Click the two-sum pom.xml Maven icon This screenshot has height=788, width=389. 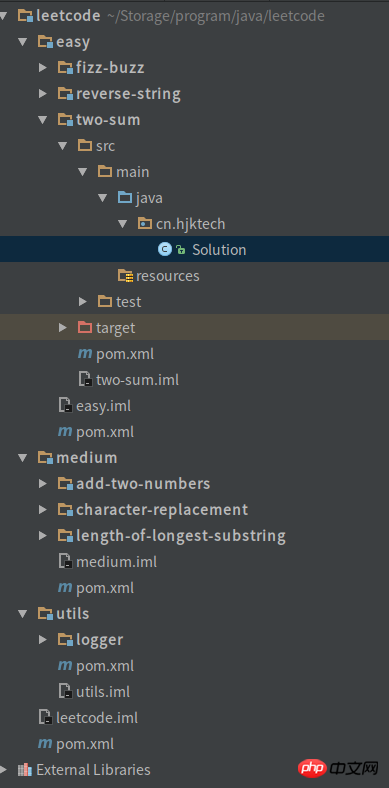pyautogui.click(x=85, y=354)
